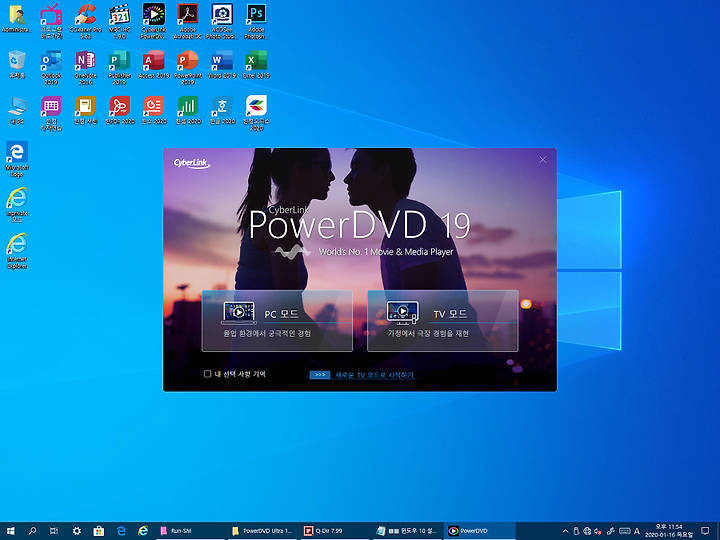This screenshot has width=720, height=540.
Task: Open CyberLink PowerDVD desktop shortcut
Action: point(154,21)
